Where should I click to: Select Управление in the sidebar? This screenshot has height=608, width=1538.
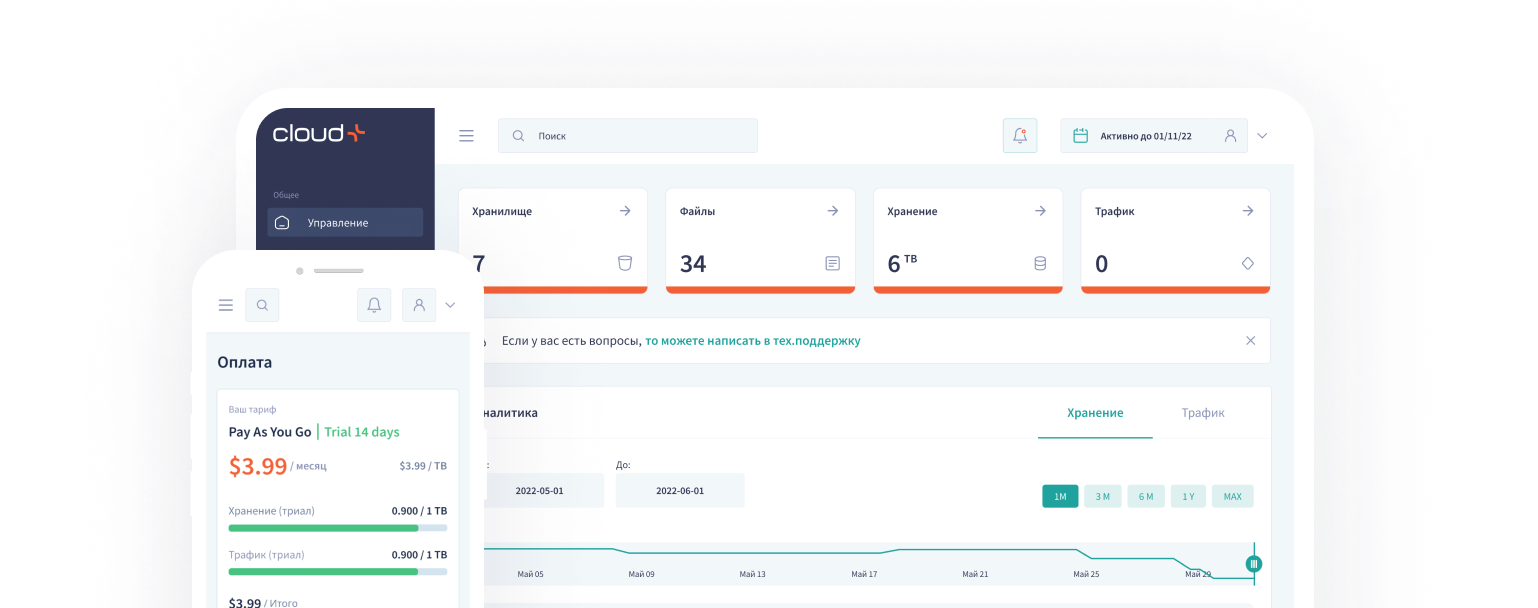(x=345, y=222)
